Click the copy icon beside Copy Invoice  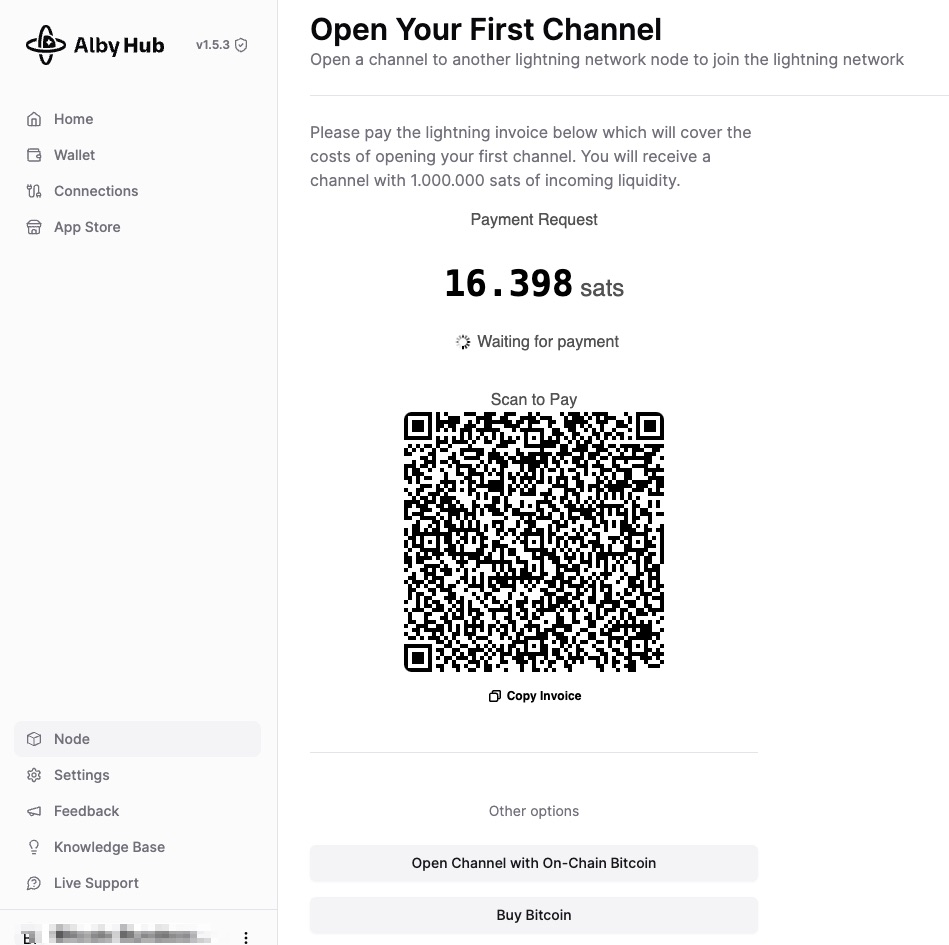coord(494,696)
